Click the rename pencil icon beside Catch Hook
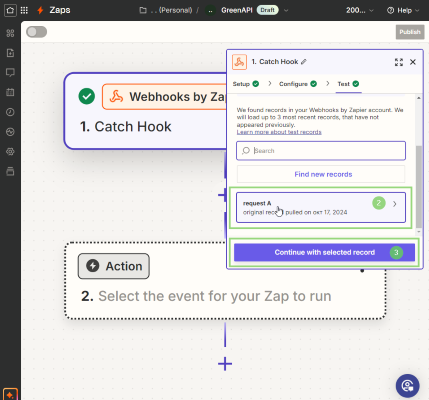Image resolution: width=429 pixels, height=400 pixels. tap(304, 62)
